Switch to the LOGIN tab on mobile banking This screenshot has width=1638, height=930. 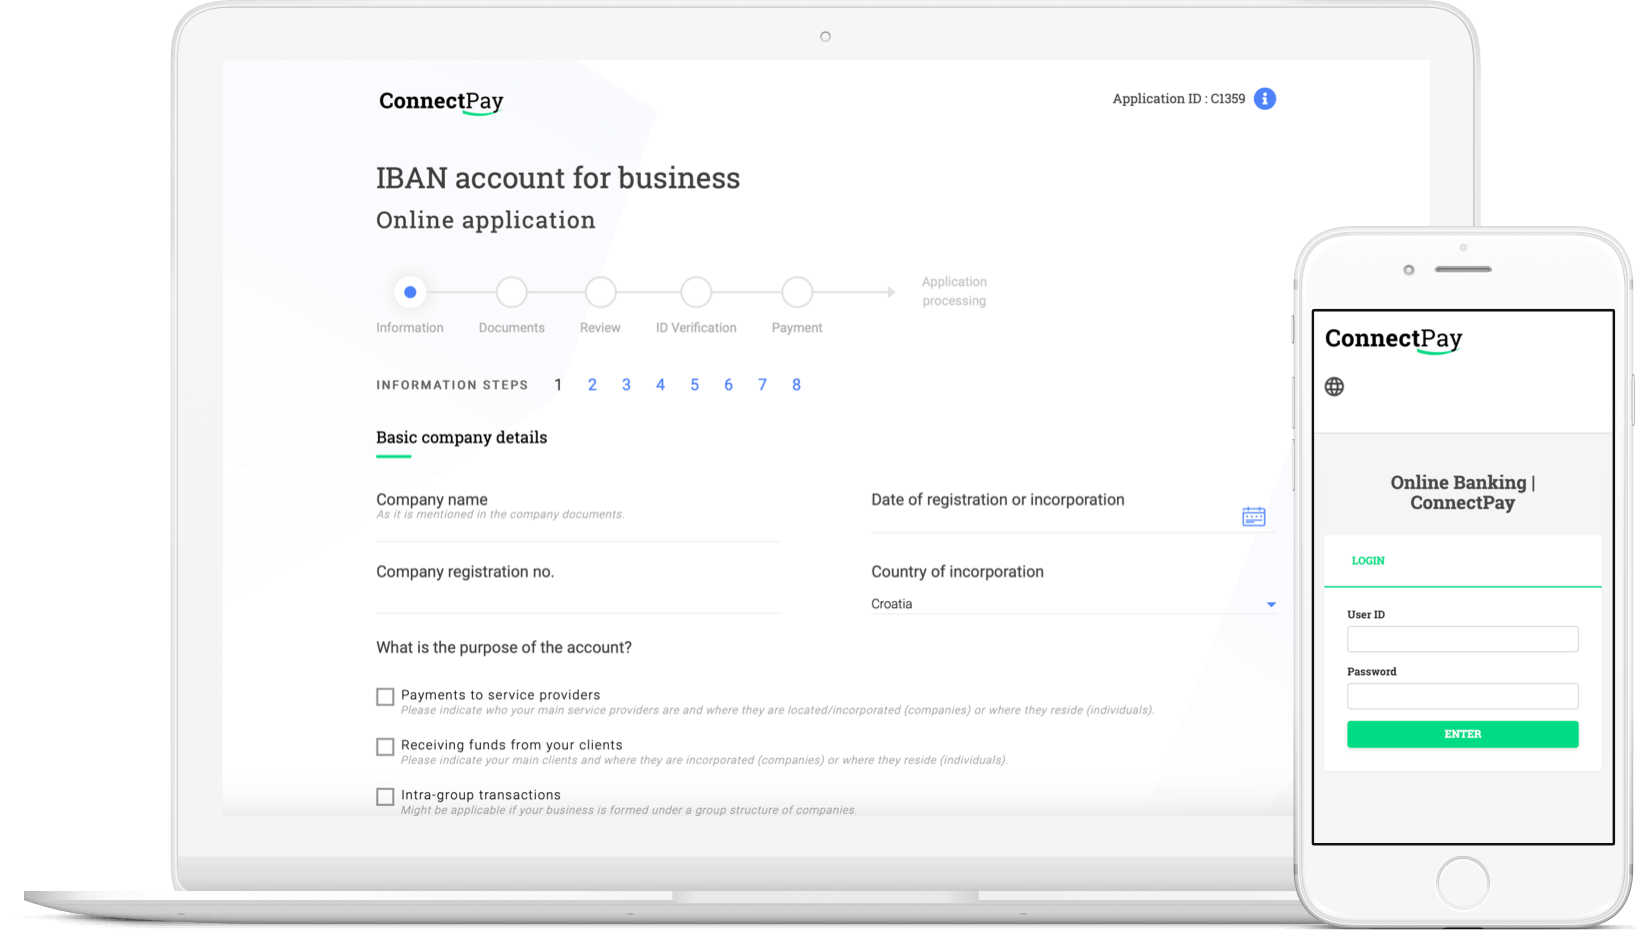pyautogui.click(x=1367, y=561)
